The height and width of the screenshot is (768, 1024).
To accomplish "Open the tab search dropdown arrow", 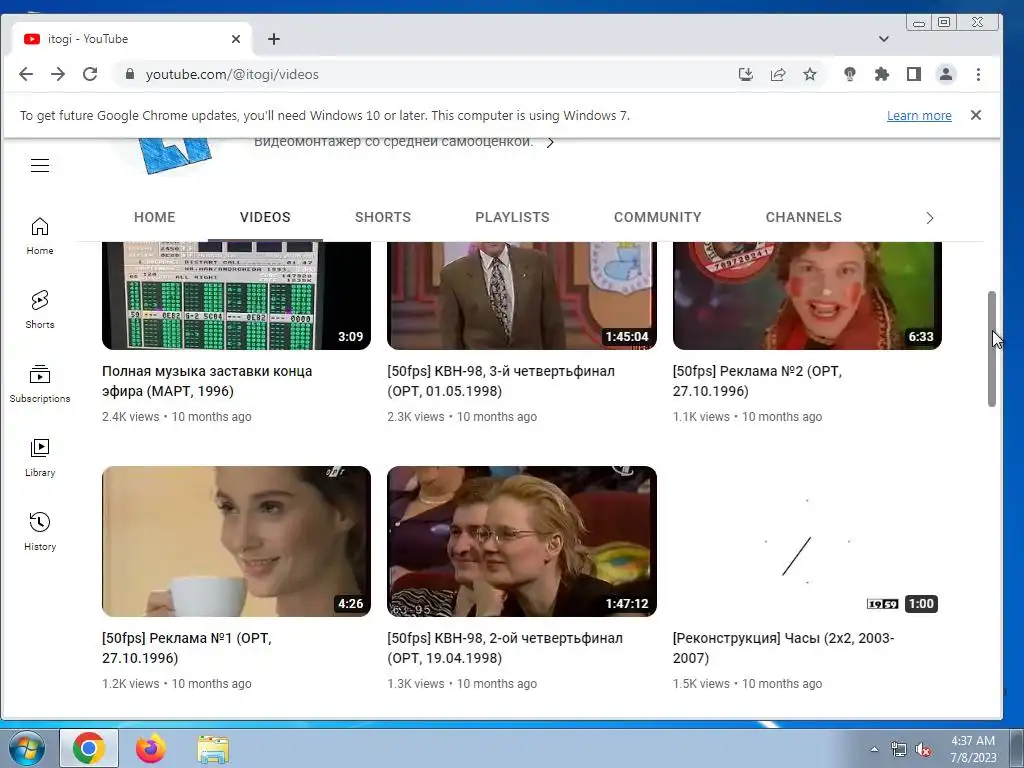I will coord(884,39).
